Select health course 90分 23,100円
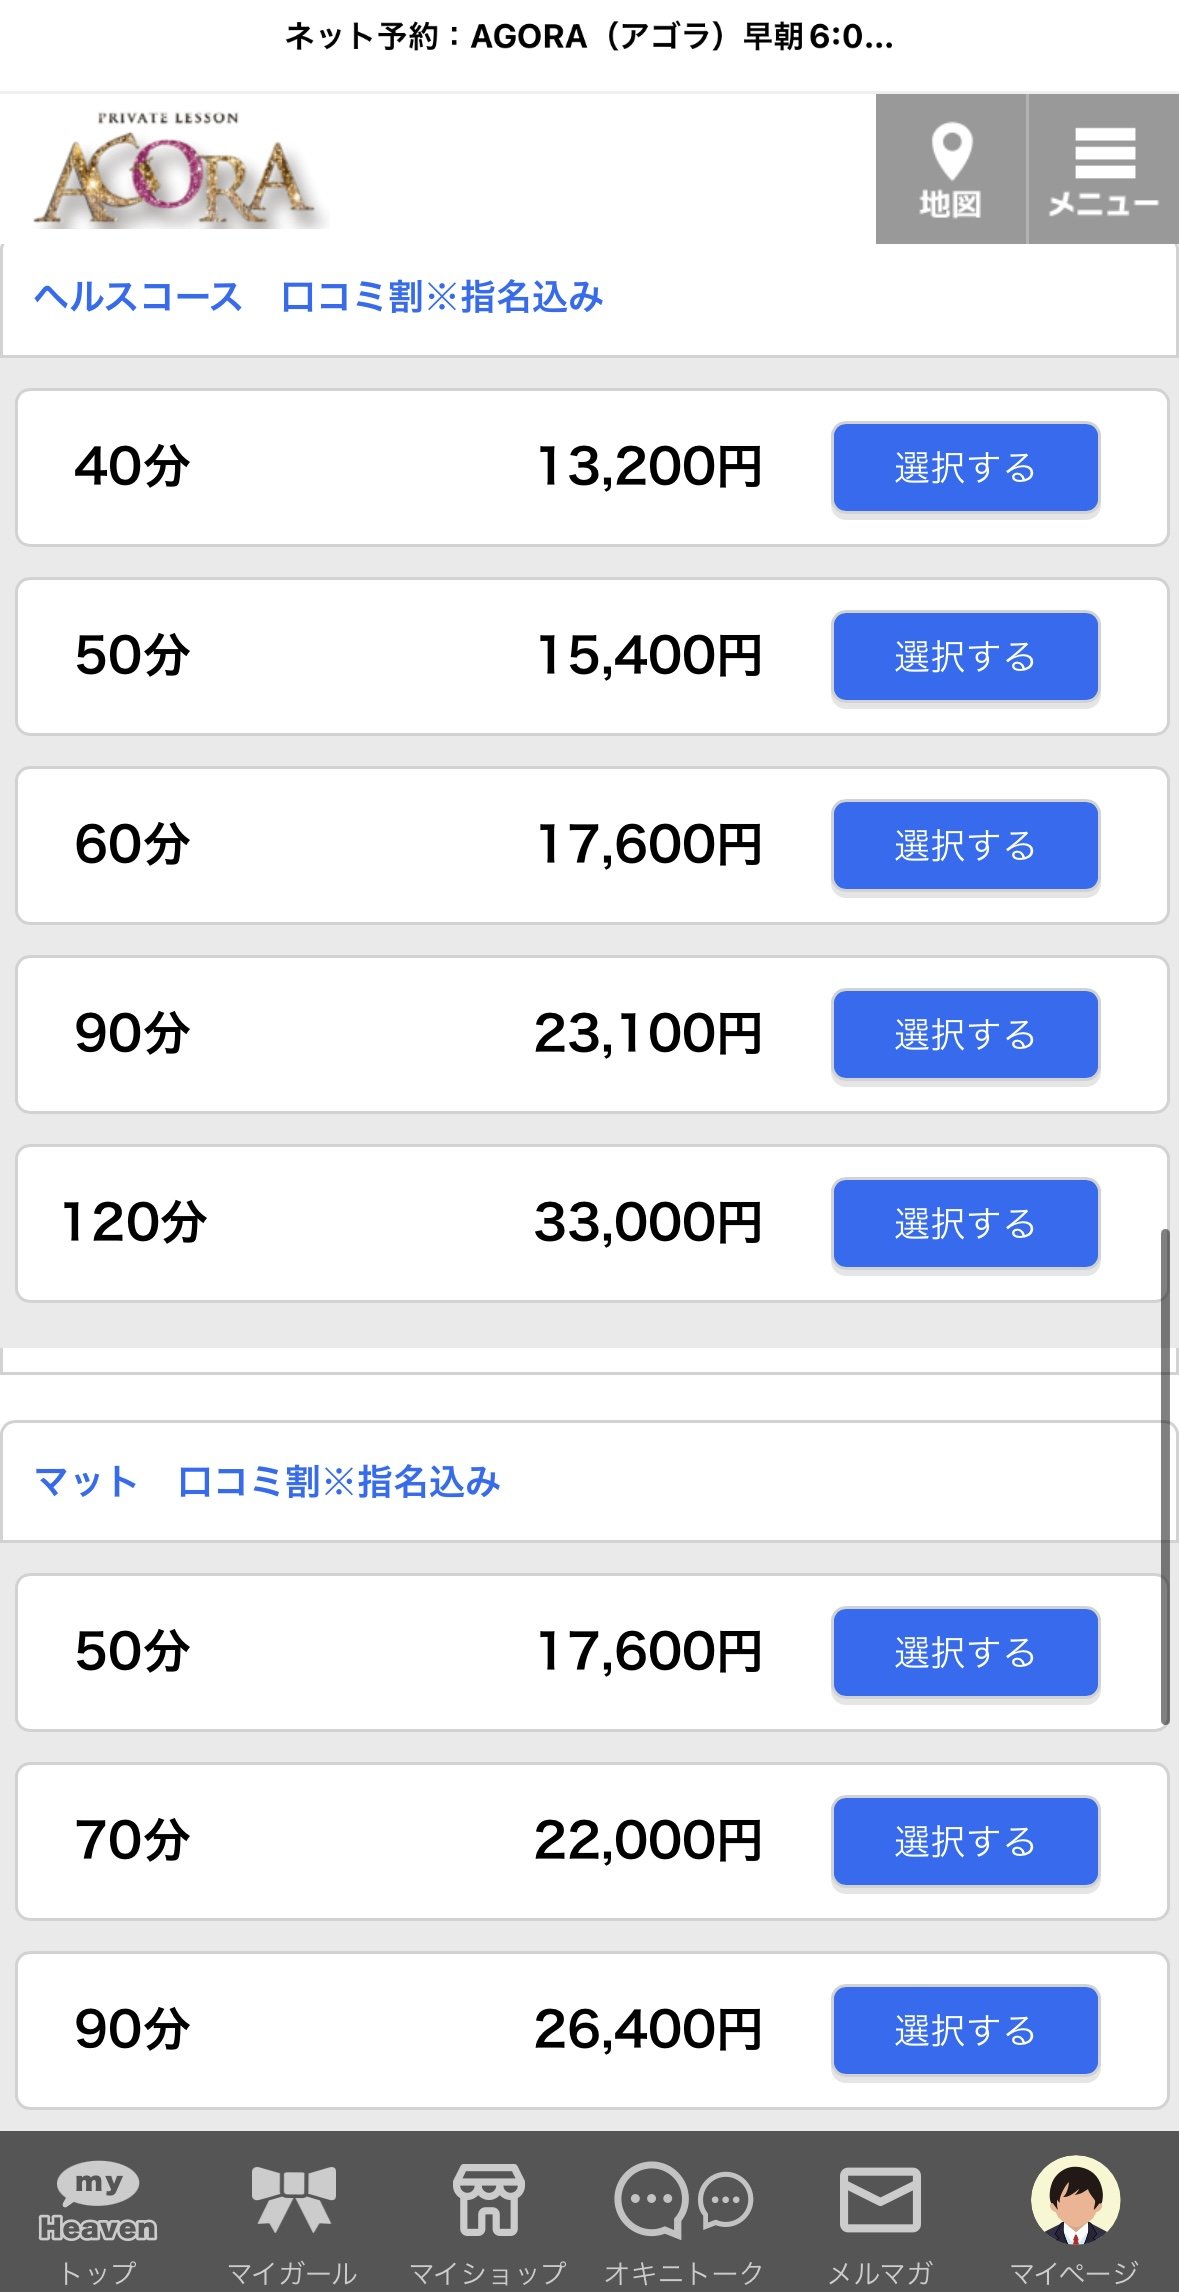 coord(965,1035)
